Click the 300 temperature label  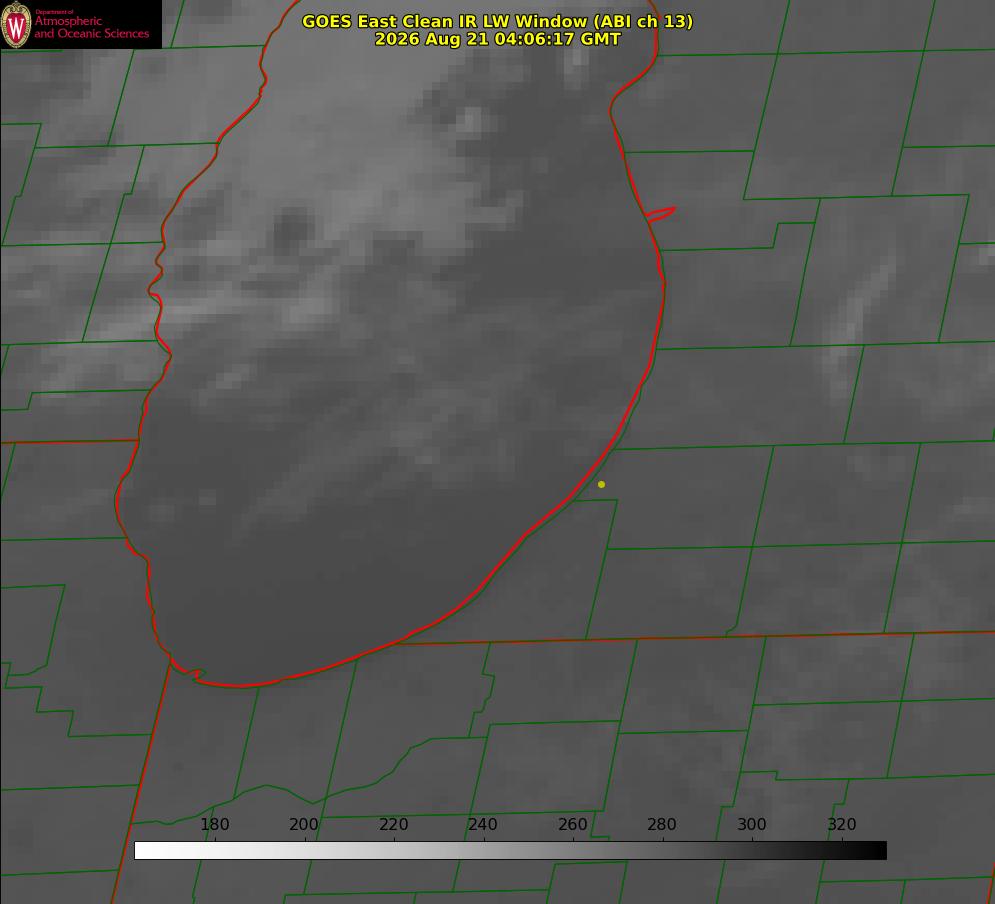752,824
